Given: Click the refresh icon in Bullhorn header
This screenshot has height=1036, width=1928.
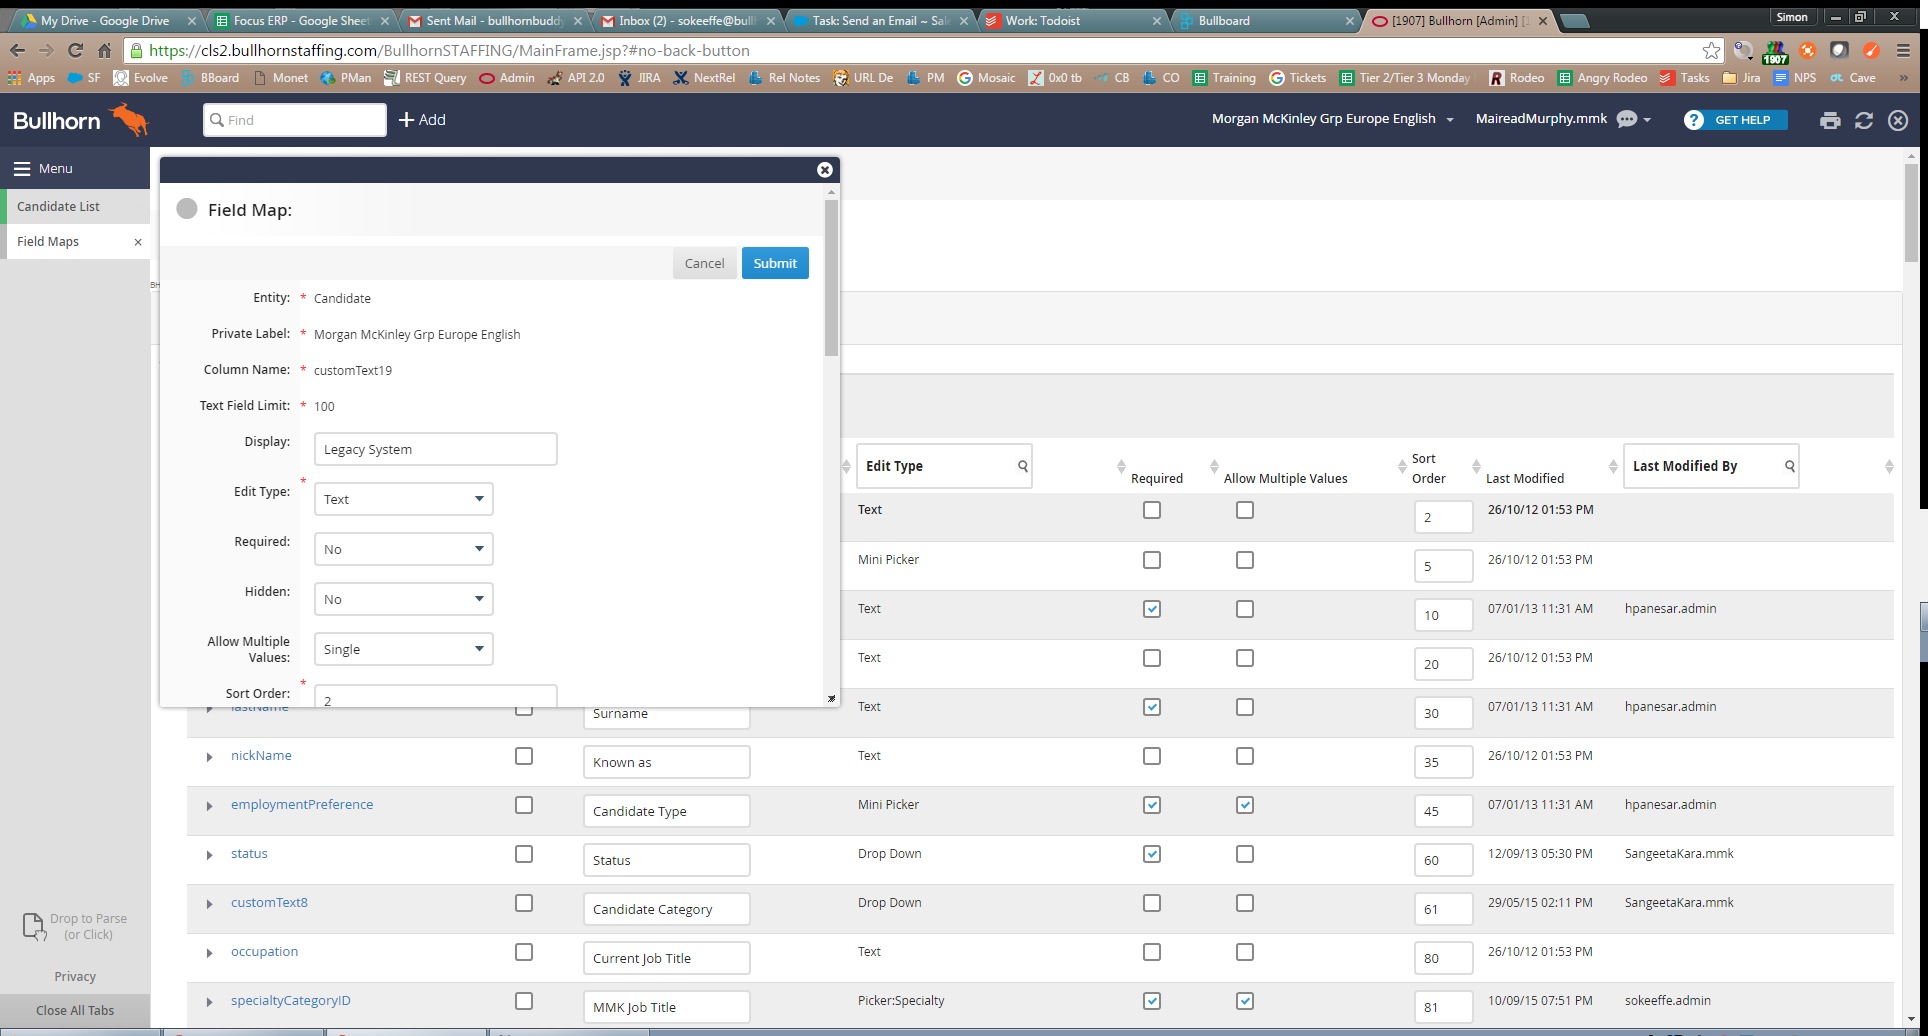Looking at the screenshot, I should 1864,120.
